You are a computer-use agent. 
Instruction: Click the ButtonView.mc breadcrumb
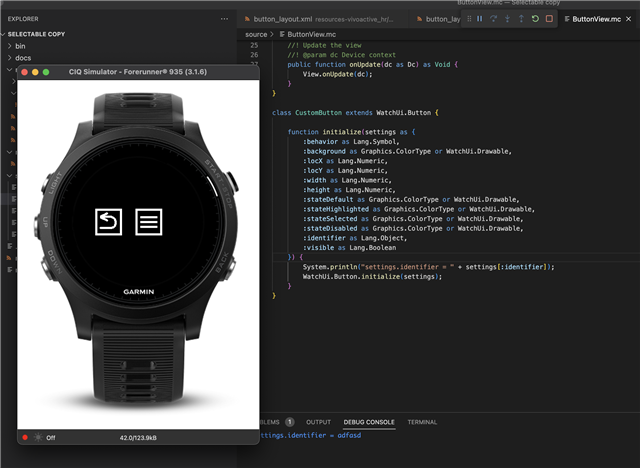point(311,35)
